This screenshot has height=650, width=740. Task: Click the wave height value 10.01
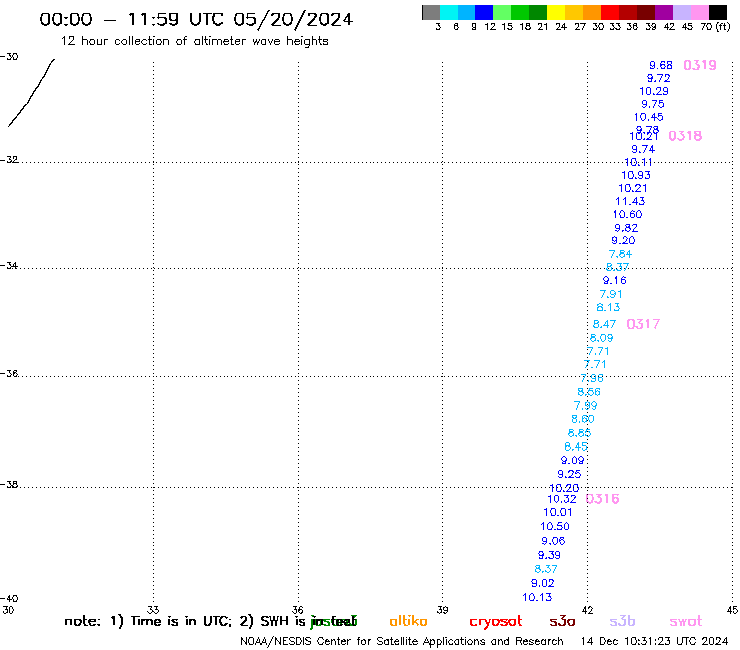pos(557,512)
